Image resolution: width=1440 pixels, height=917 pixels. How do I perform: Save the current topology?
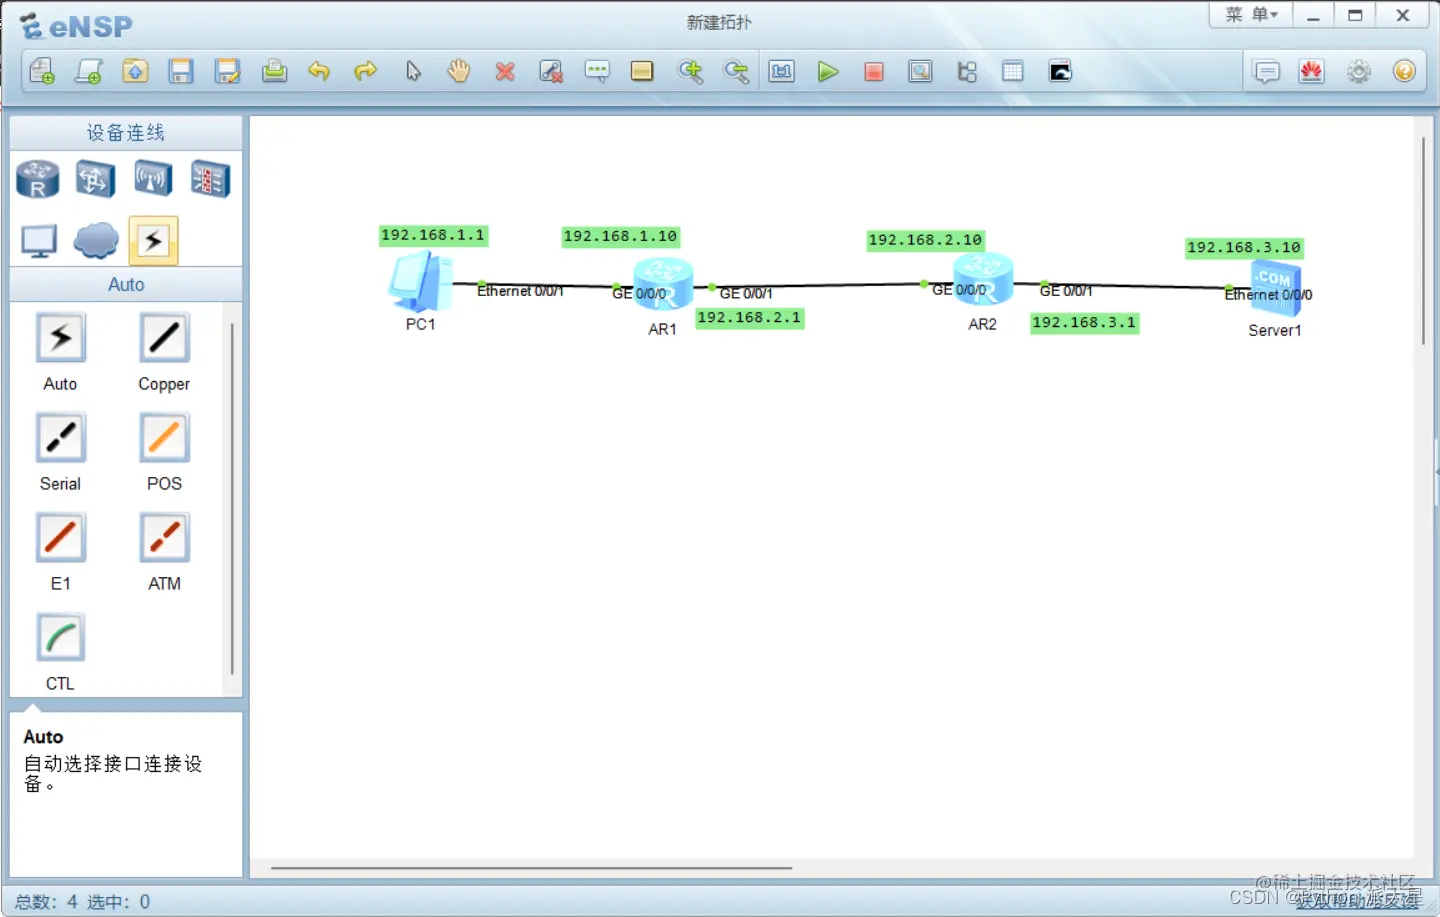[181, 71]
